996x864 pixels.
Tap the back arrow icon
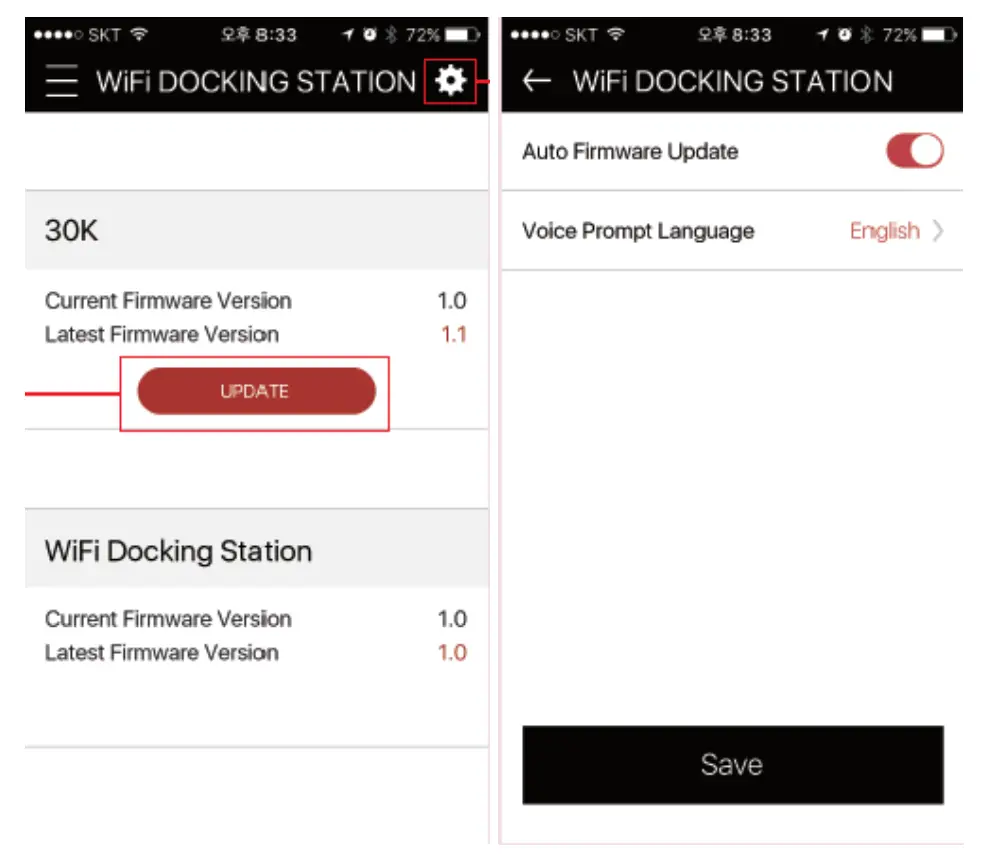537,81
